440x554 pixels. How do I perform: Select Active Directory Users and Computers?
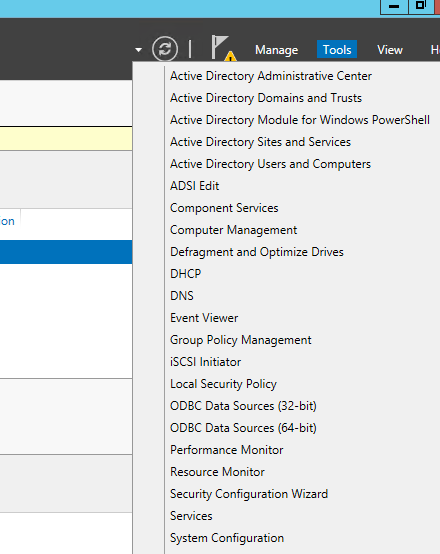pos(270,164)
